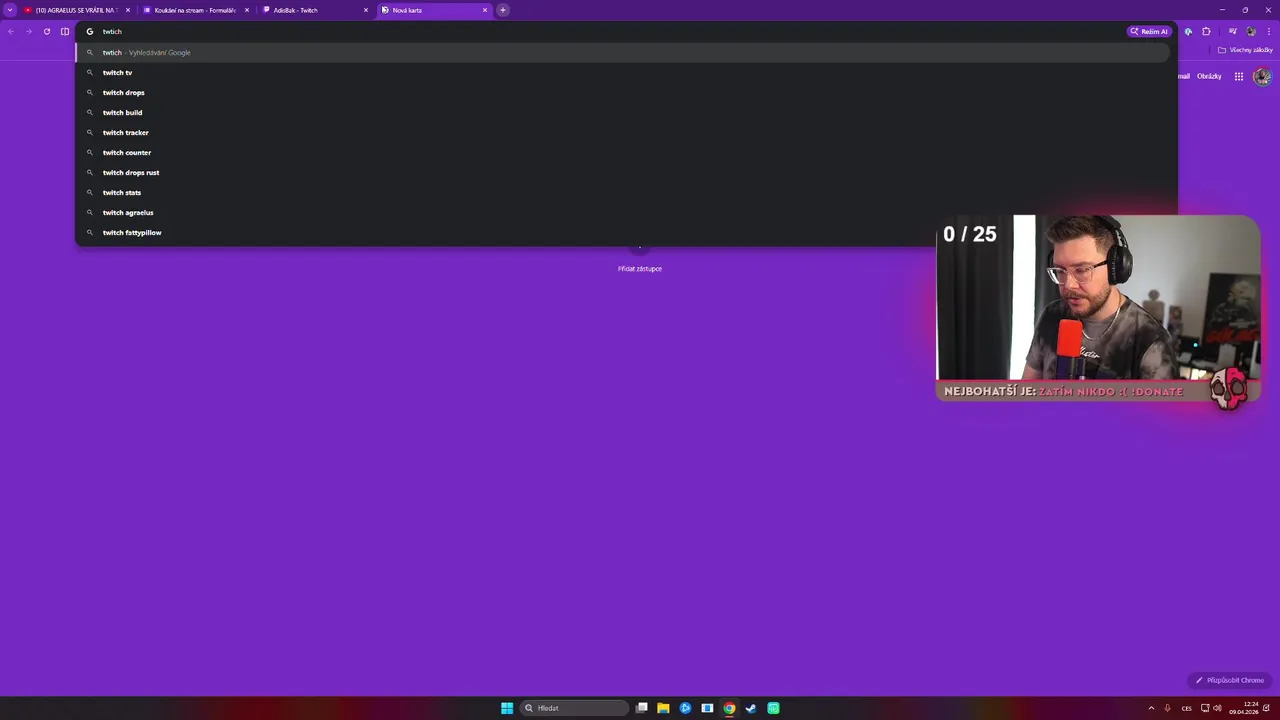Viewport: 1280px width, 720px height.
Task: Click the microphone tray icon
Action: tap(1167, 708)
